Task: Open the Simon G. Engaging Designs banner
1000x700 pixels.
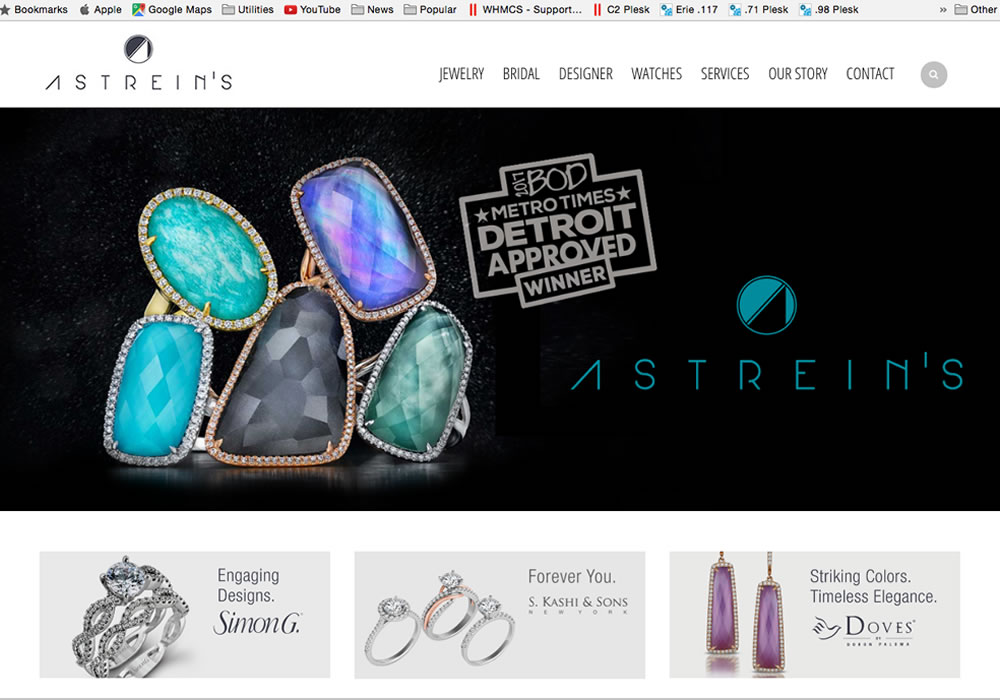Action: click(x=185, y=615)
